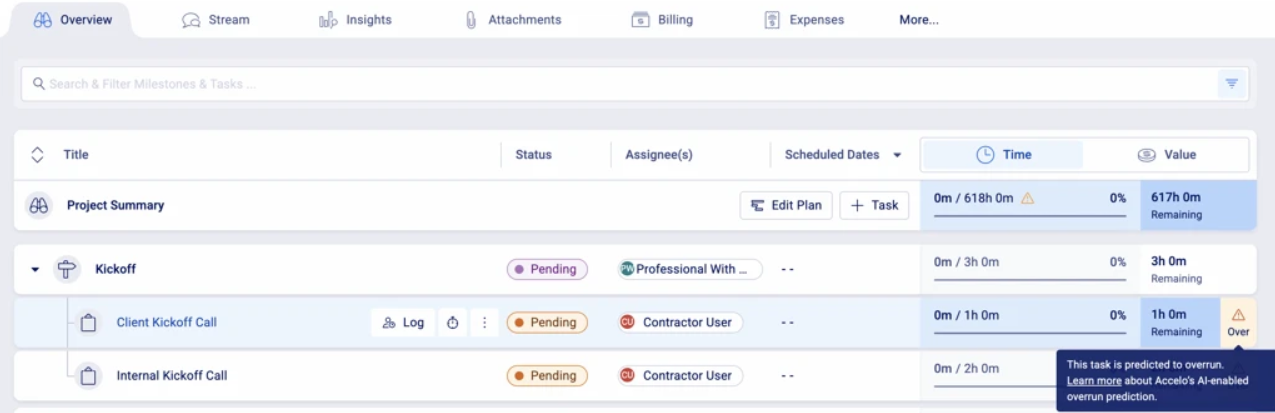1275x413 pixels.
Task: Collapse the Kickoff milestone
Action: point(35,269)
